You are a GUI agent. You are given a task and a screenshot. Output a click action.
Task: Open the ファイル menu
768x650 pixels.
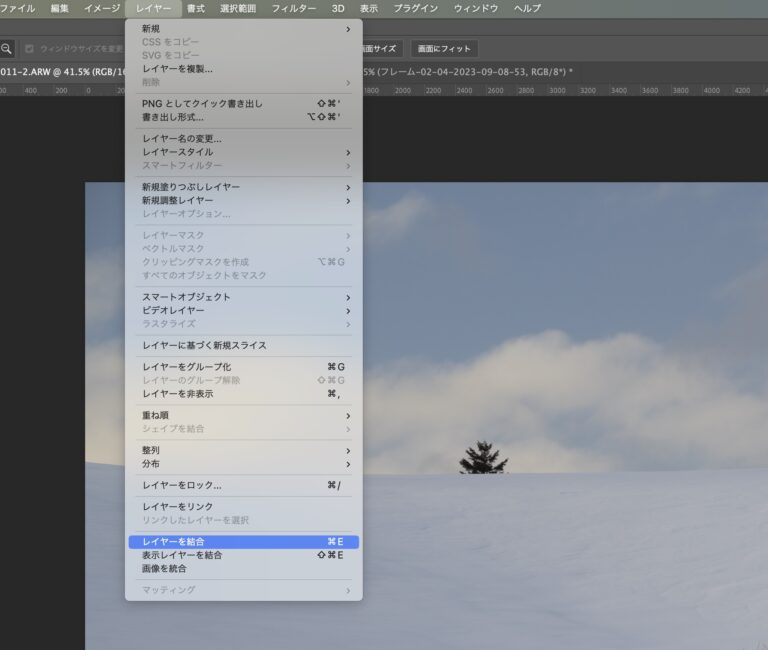16,8
